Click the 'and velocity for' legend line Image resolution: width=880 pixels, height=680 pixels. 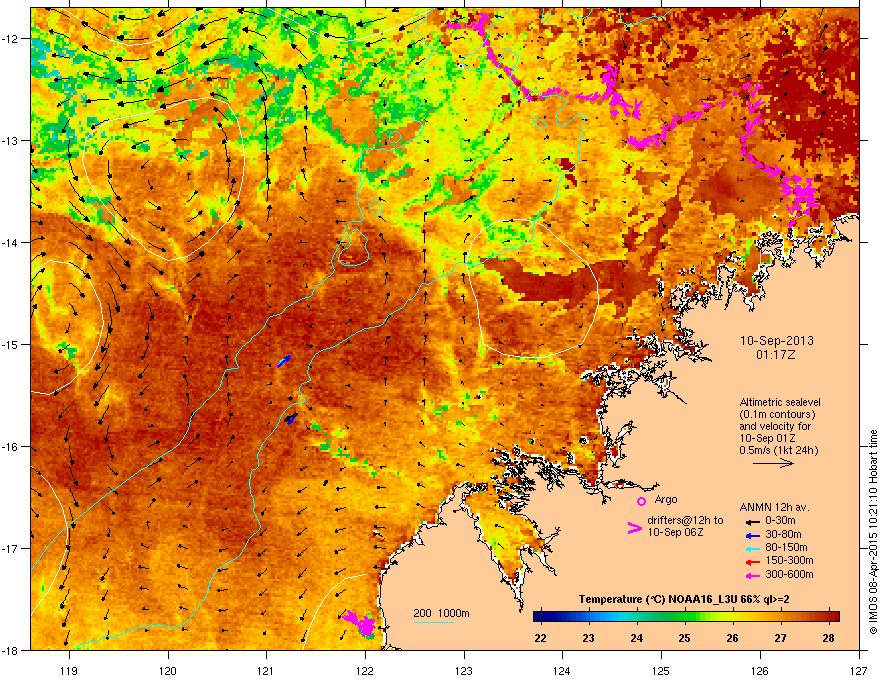774,426
